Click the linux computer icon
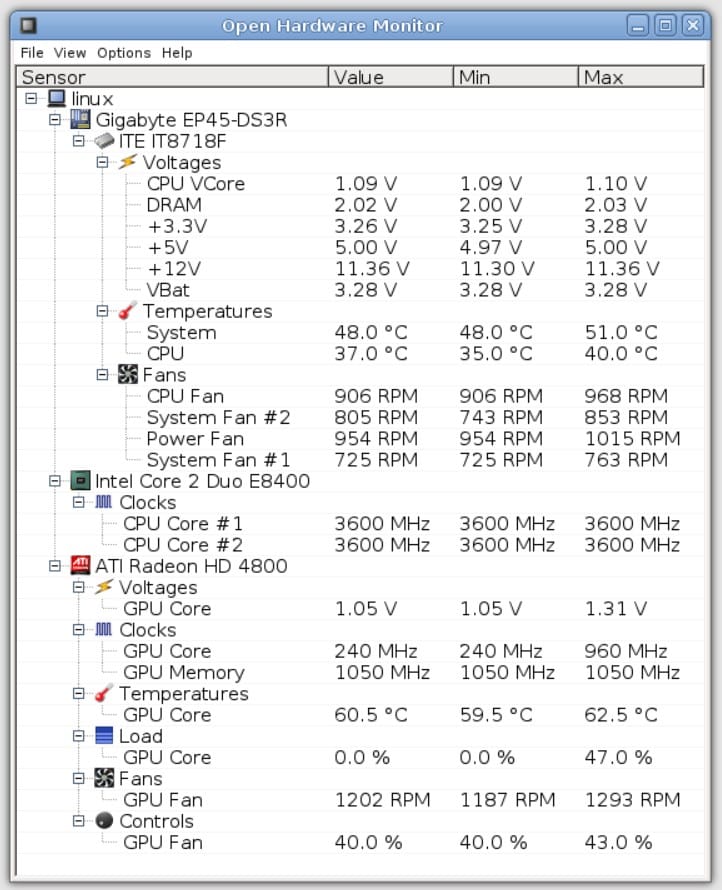 click(57, 98)
